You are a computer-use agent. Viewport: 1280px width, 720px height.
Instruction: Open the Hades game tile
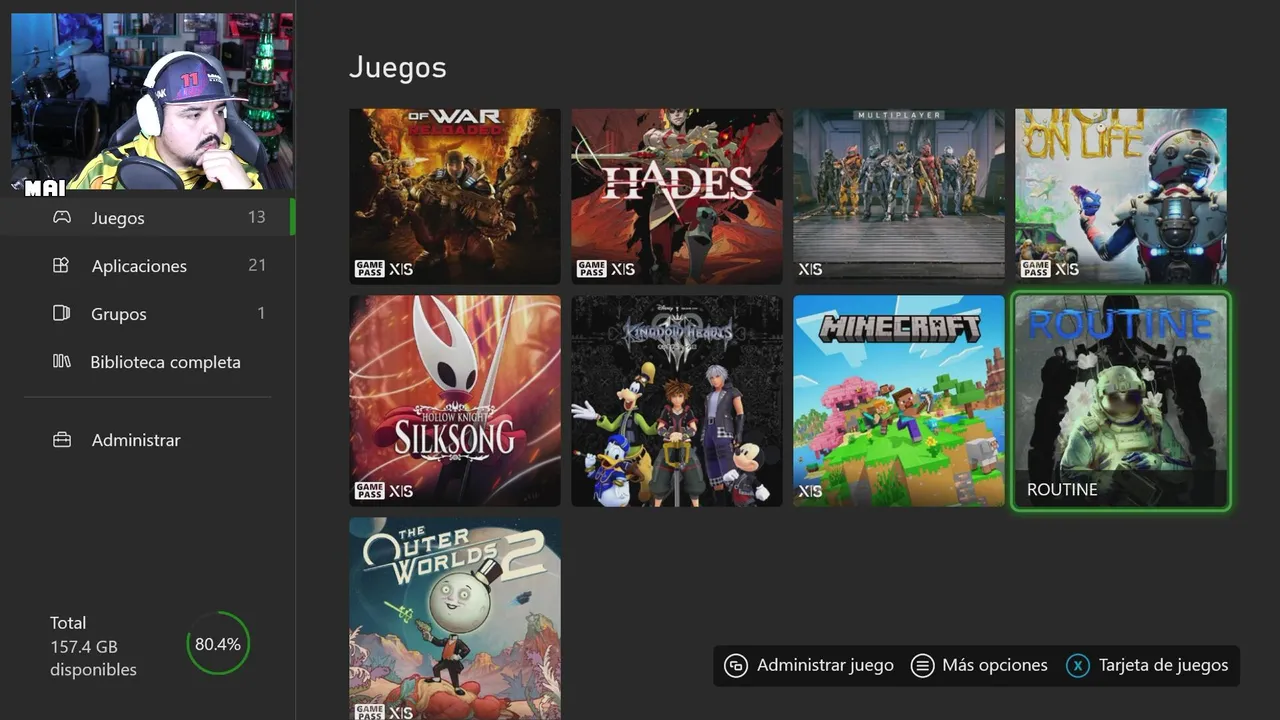677,197
